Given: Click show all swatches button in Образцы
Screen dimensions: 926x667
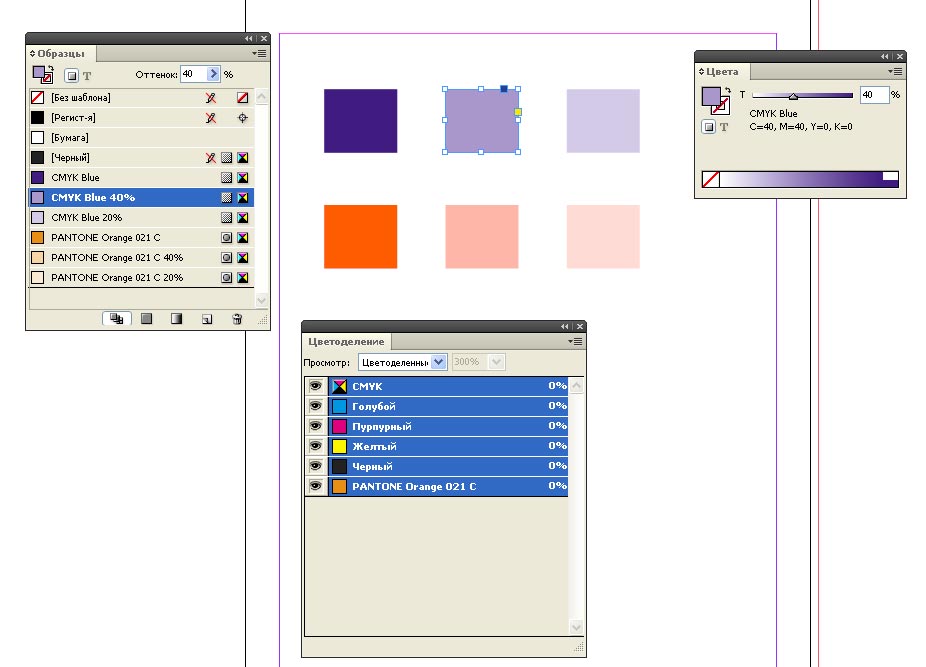Looking at the screenshot, I should click(x=116, y=319).
